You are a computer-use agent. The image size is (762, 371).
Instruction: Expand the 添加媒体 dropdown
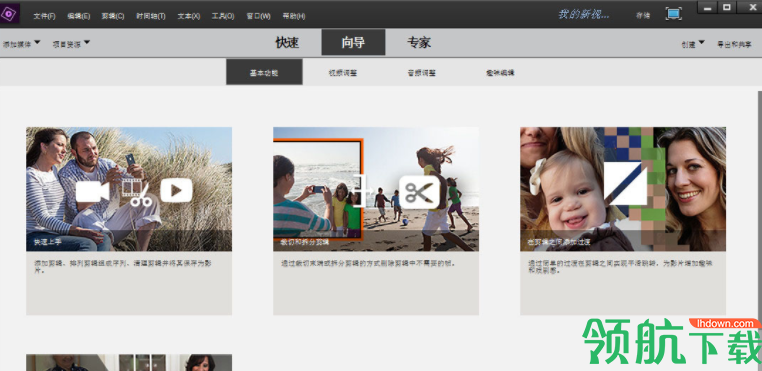coord(21,44)
